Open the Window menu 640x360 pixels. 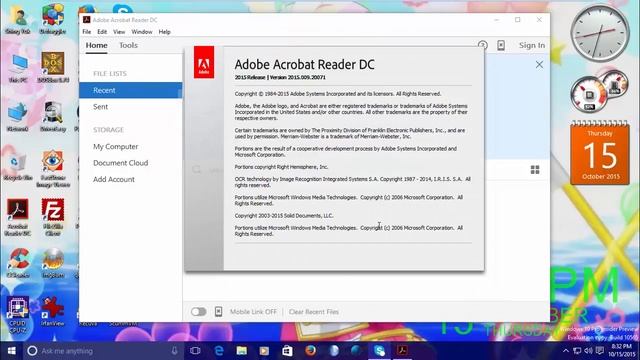pos(142,32)
